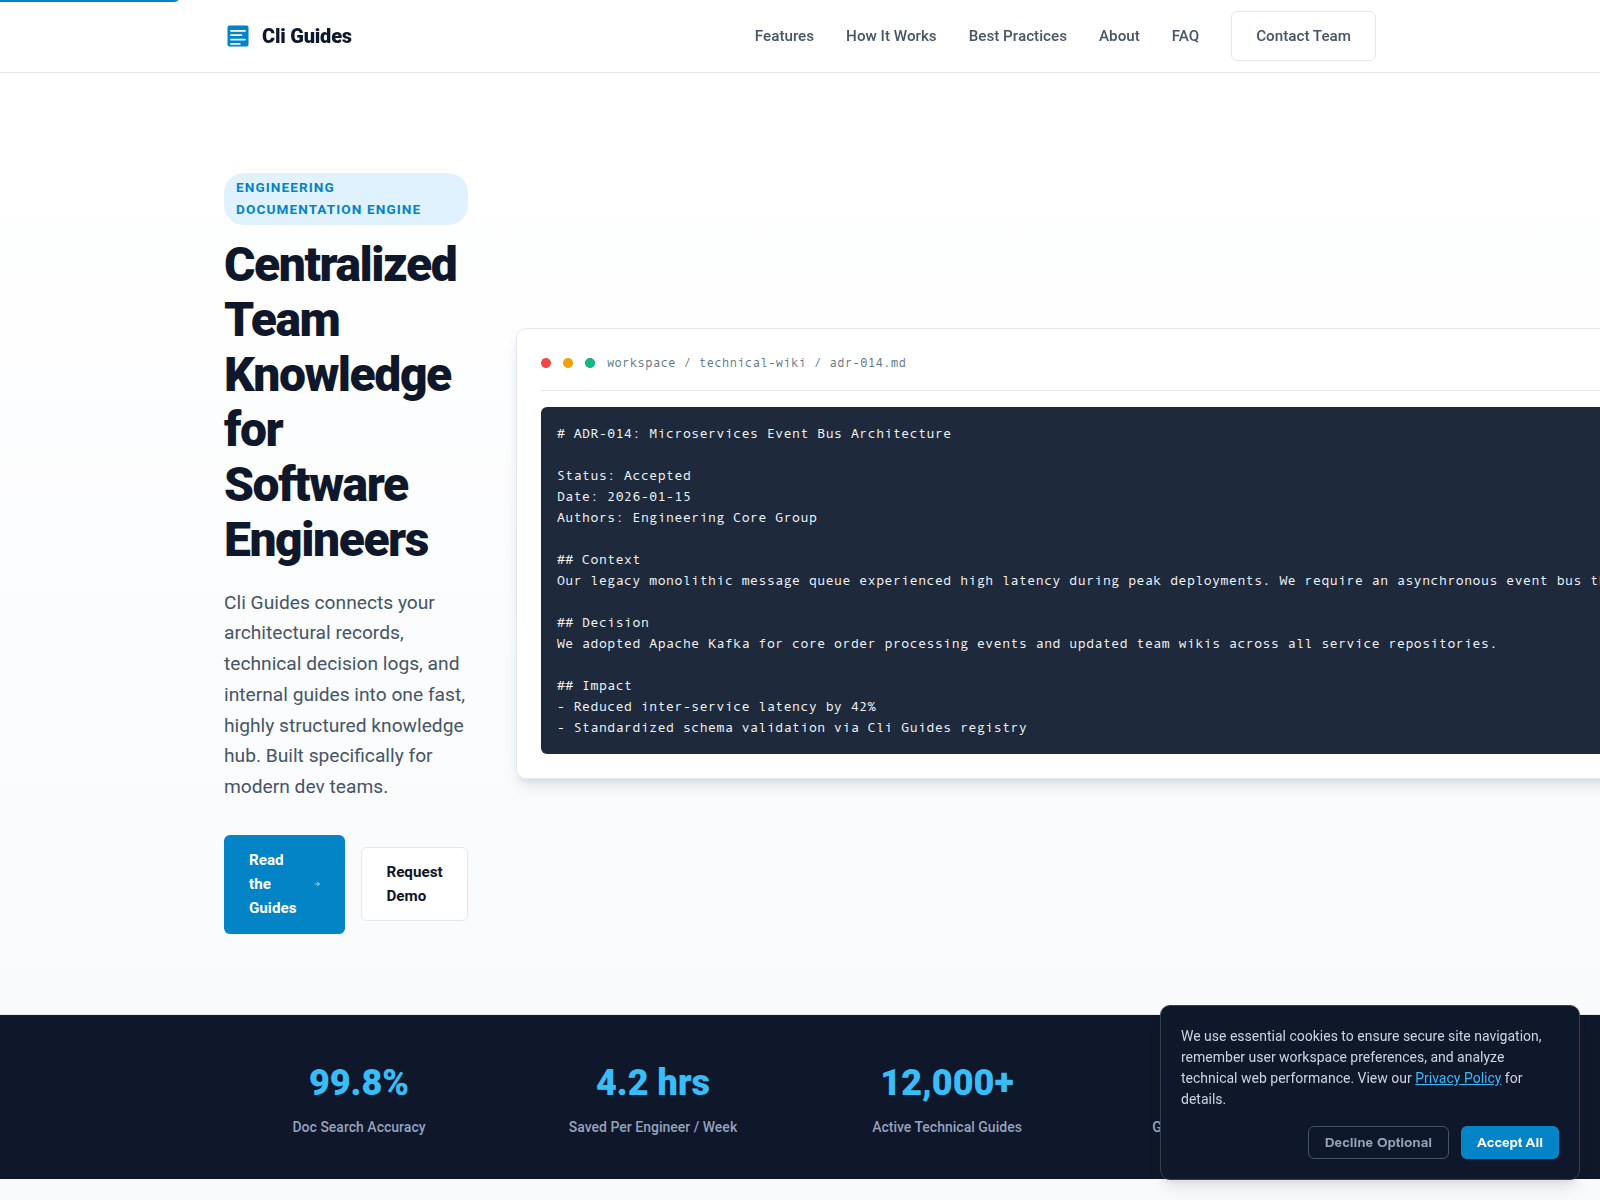This screenshot has width=1600, height=1200.
Task: Open the Features nav item
Action: click(784, 36)
